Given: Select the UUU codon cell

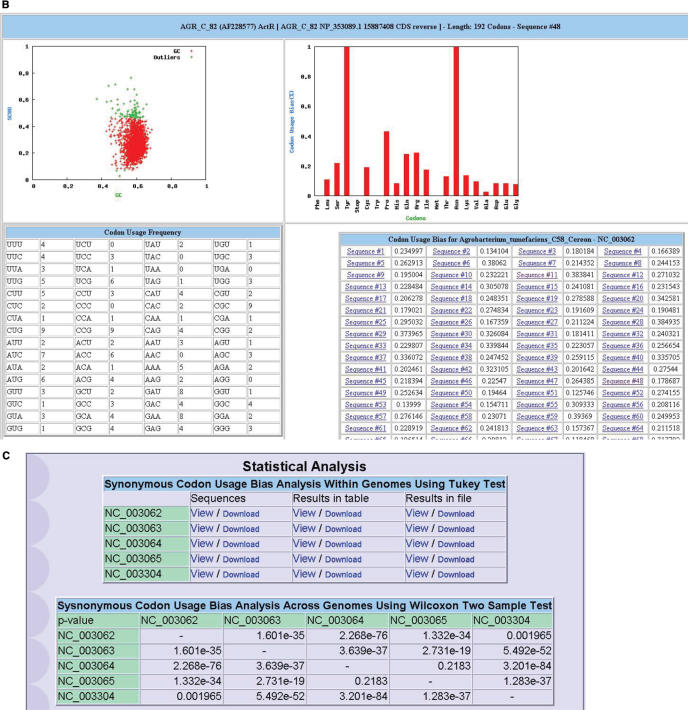Looking at the screenshot, I should coord(22,245).
